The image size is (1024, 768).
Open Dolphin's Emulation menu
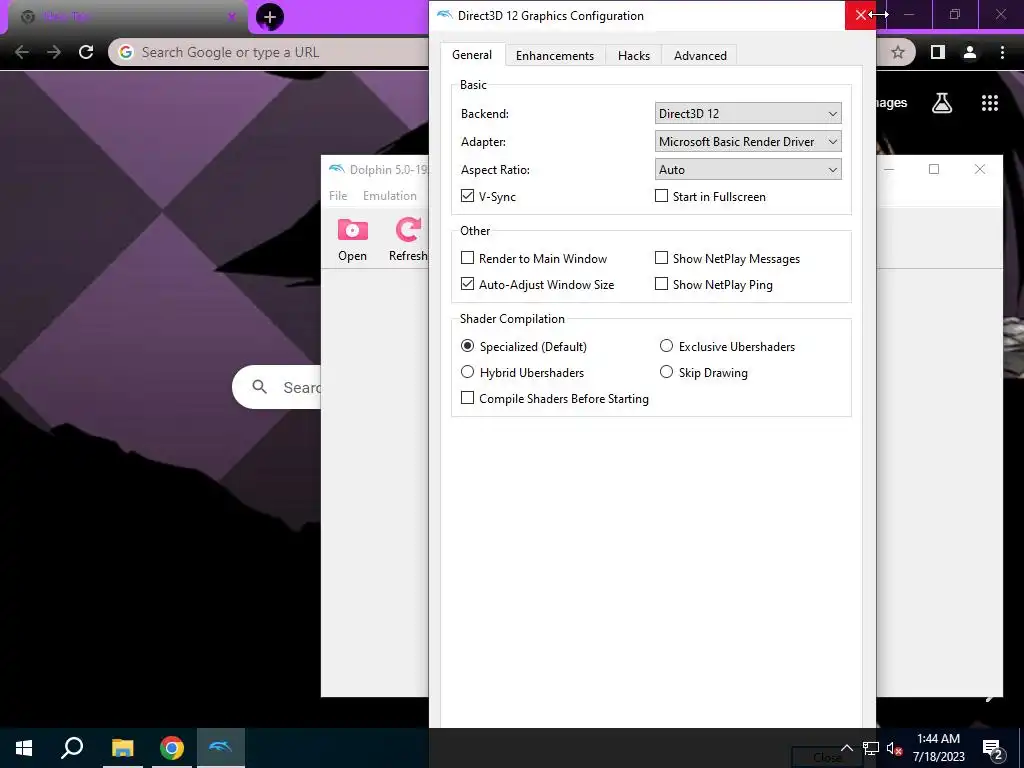(390, 196)
